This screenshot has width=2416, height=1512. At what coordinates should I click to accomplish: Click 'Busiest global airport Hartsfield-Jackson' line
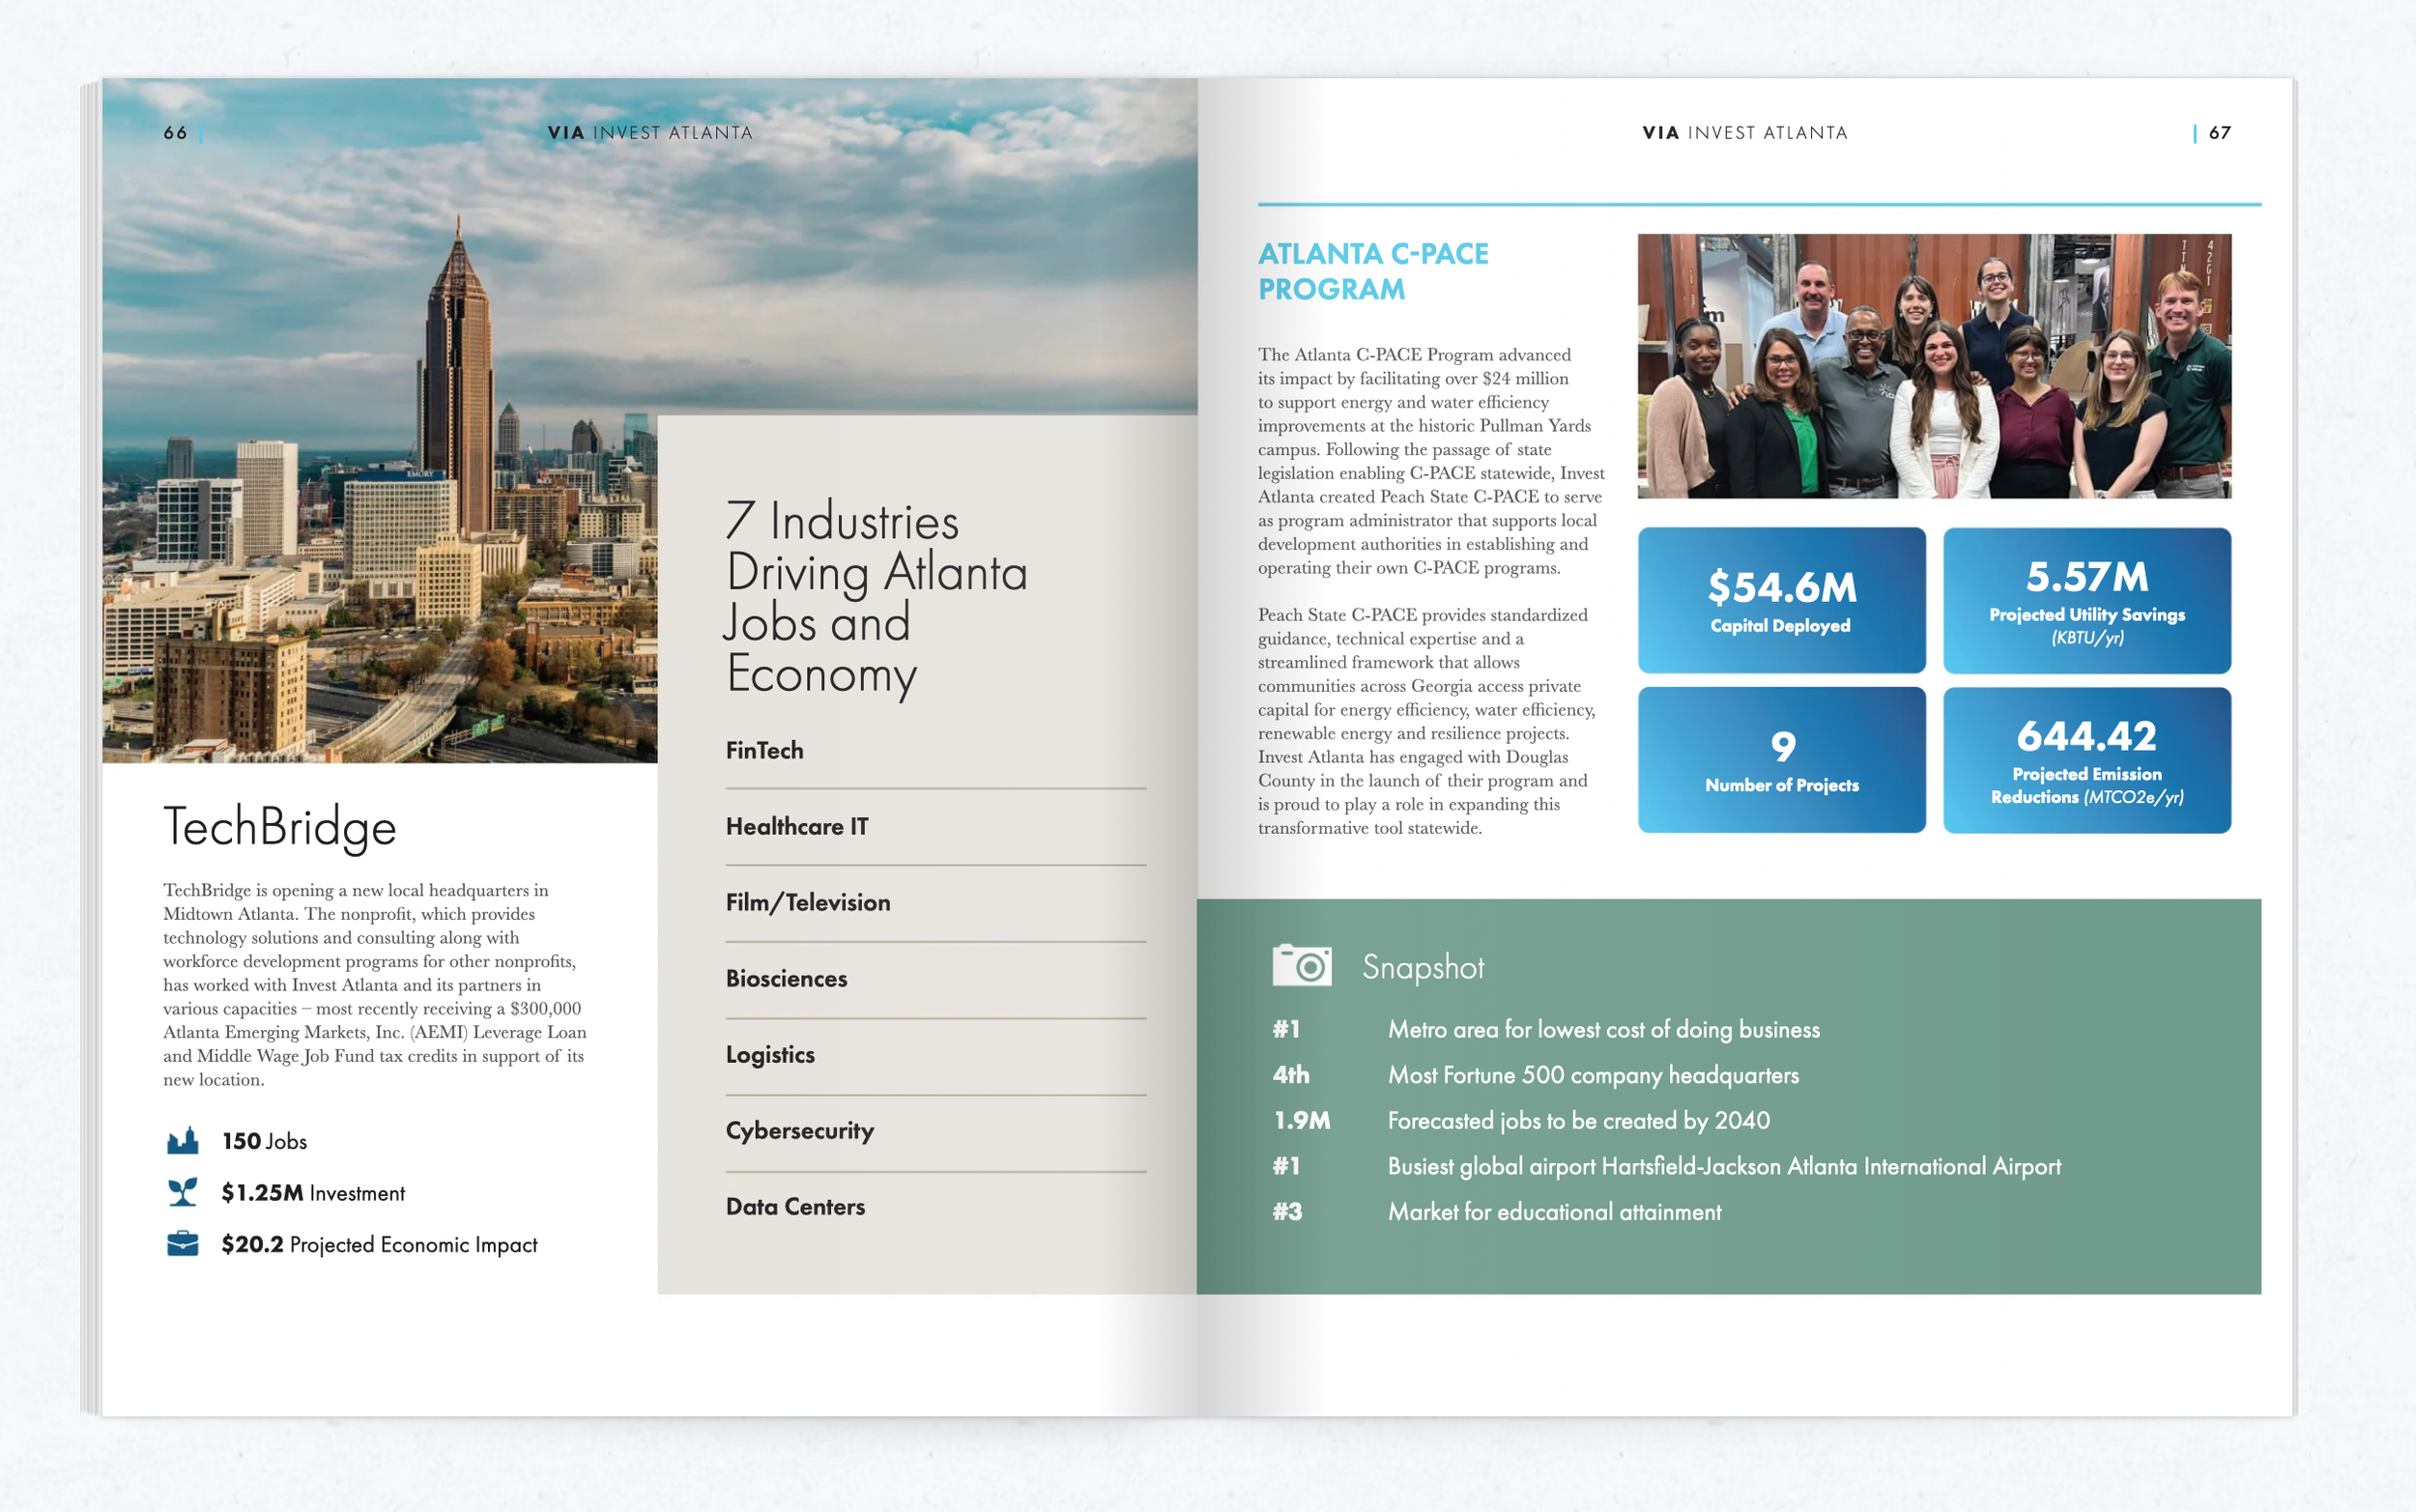click(1724, 1166)
